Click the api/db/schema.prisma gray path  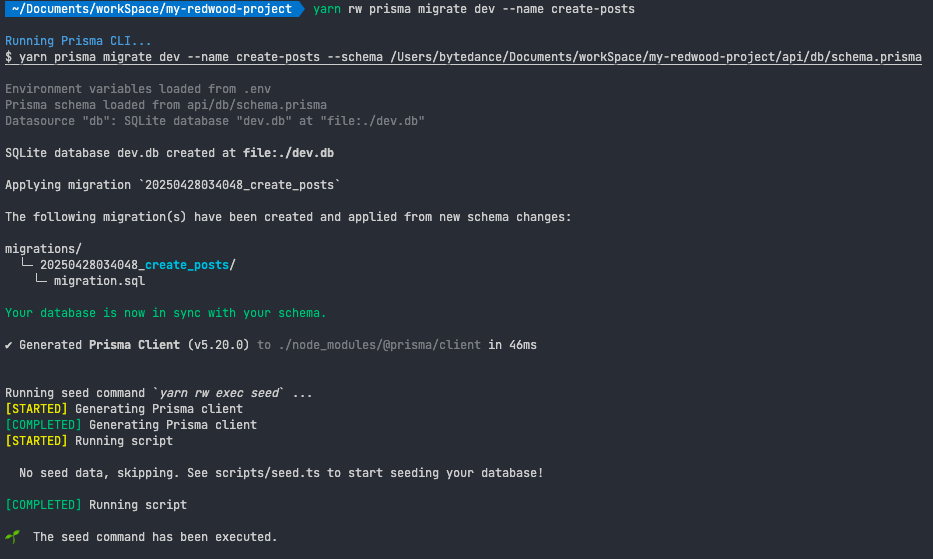[x=256, y=105]
